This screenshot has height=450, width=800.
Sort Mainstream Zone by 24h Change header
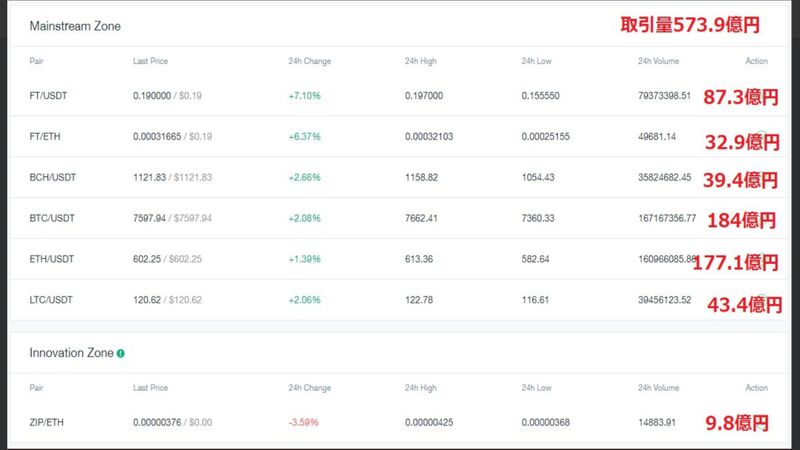click(309, 61)
